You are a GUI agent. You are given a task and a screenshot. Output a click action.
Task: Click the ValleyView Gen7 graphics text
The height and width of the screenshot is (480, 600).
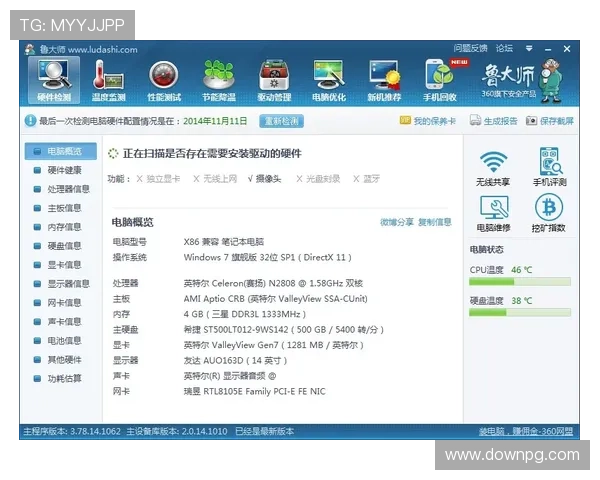tap(274, 345)
